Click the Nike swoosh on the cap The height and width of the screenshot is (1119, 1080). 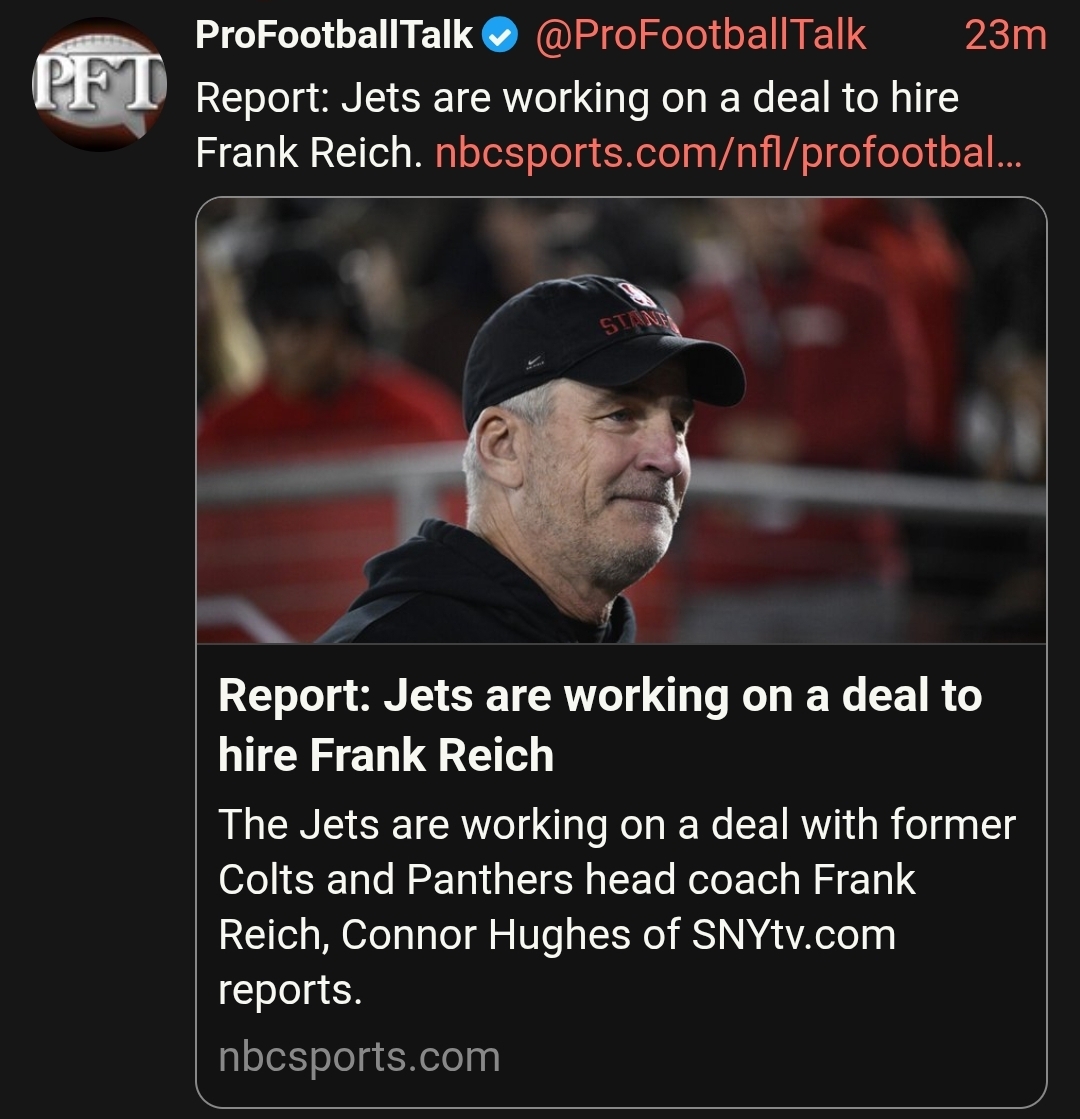(535, 360)
